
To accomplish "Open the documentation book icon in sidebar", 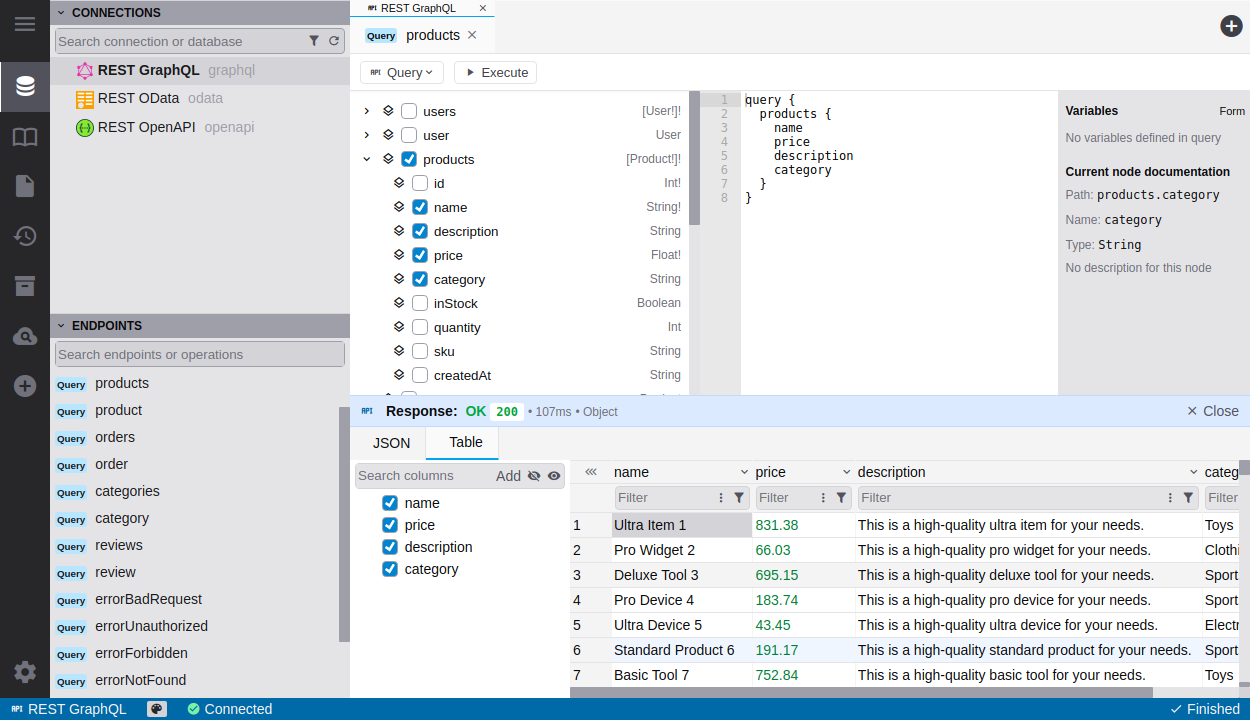I will (x=25, y=136).
